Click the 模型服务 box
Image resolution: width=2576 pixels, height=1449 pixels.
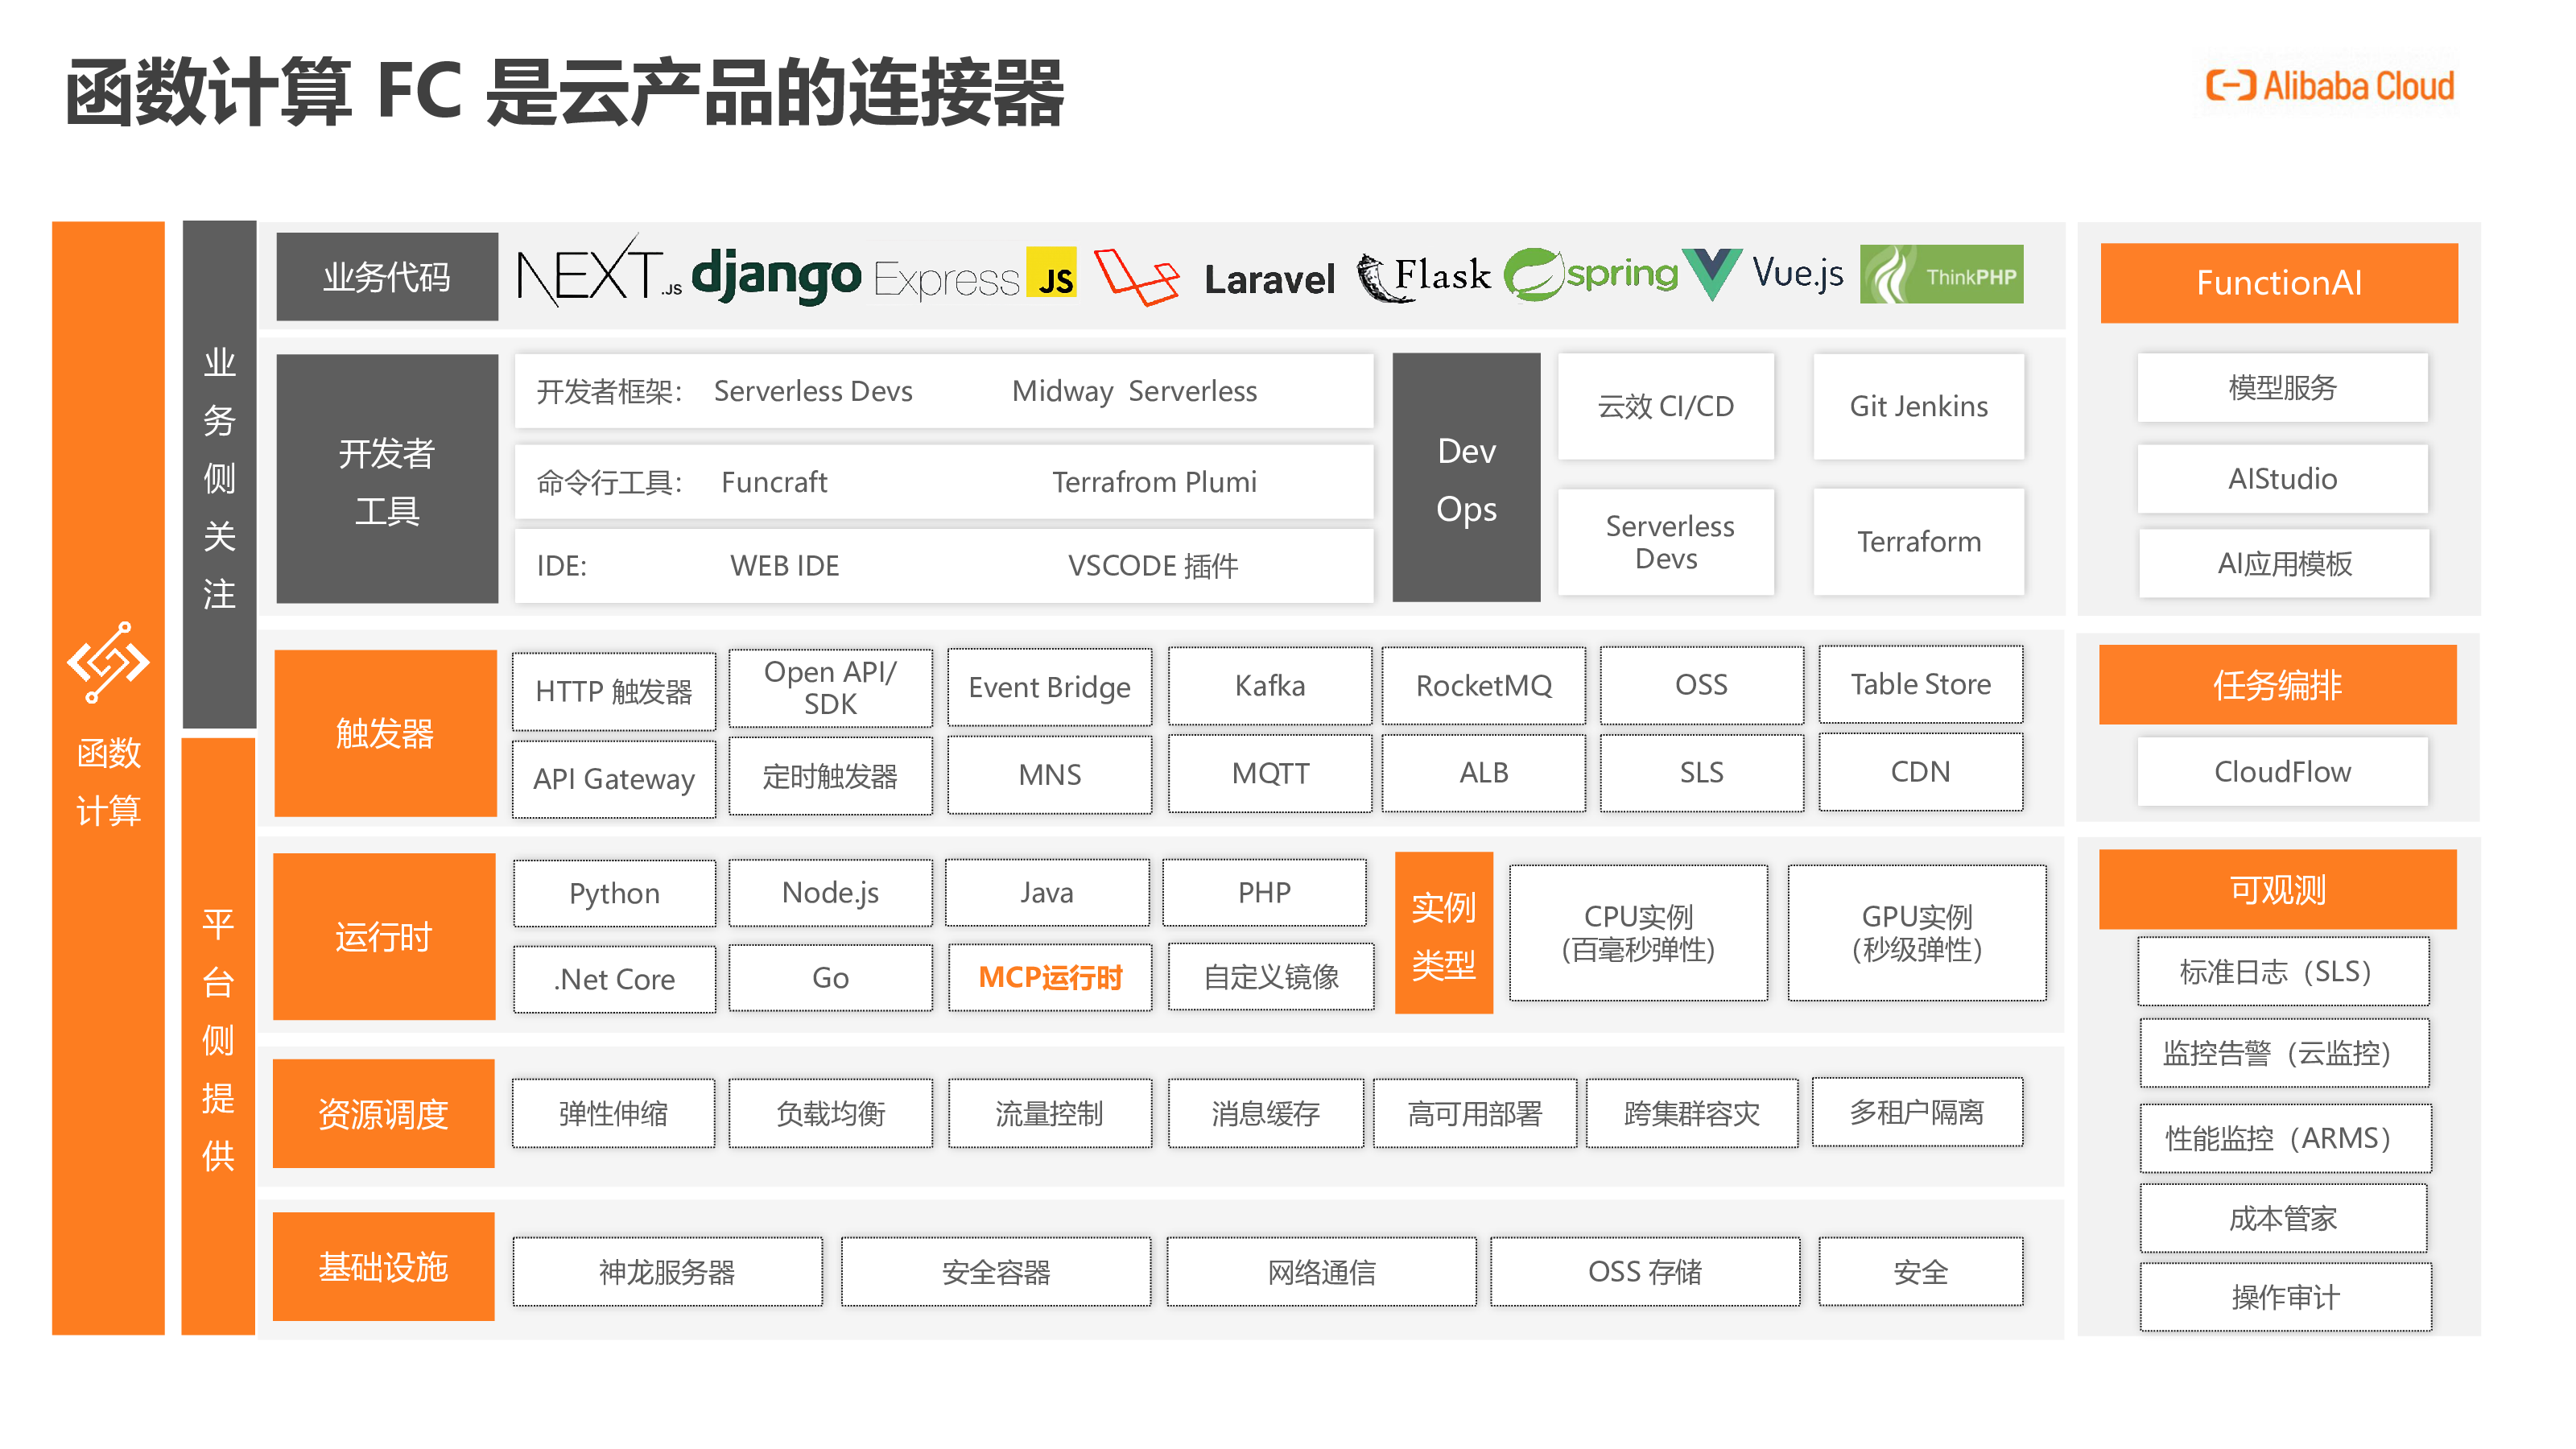tap(2282, 387)
